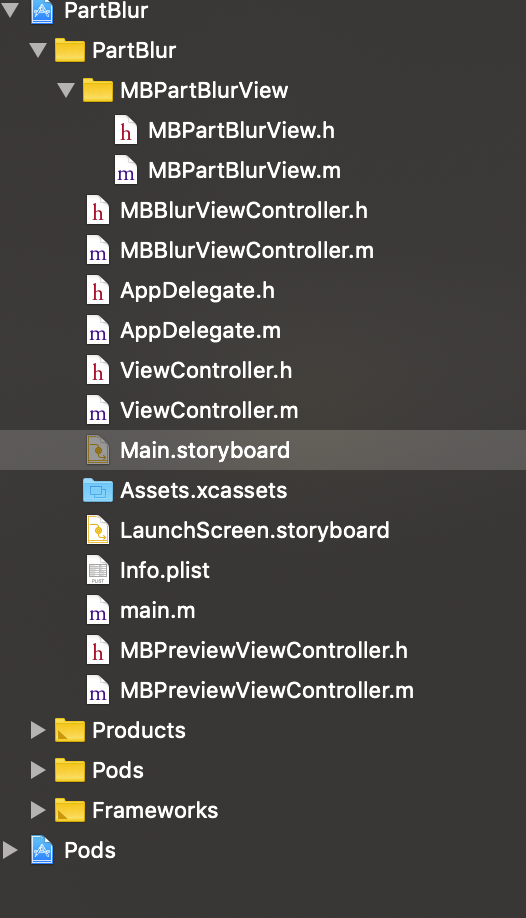
Task: Click the MBPartBlurView.m implementation file icon
Action: pyautogui.click(x=126, y=170)
